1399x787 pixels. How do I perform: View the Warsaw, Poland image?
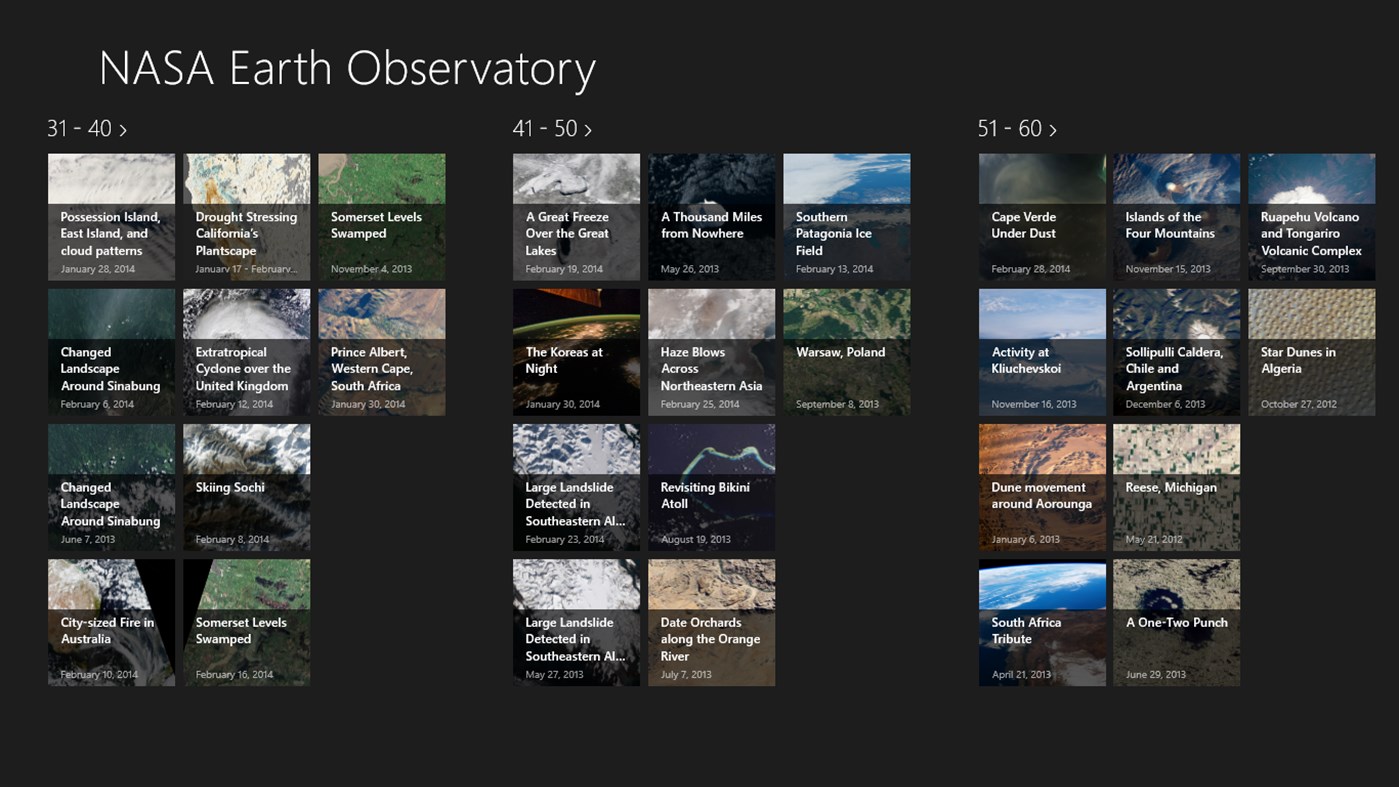(x=846, y=352)
